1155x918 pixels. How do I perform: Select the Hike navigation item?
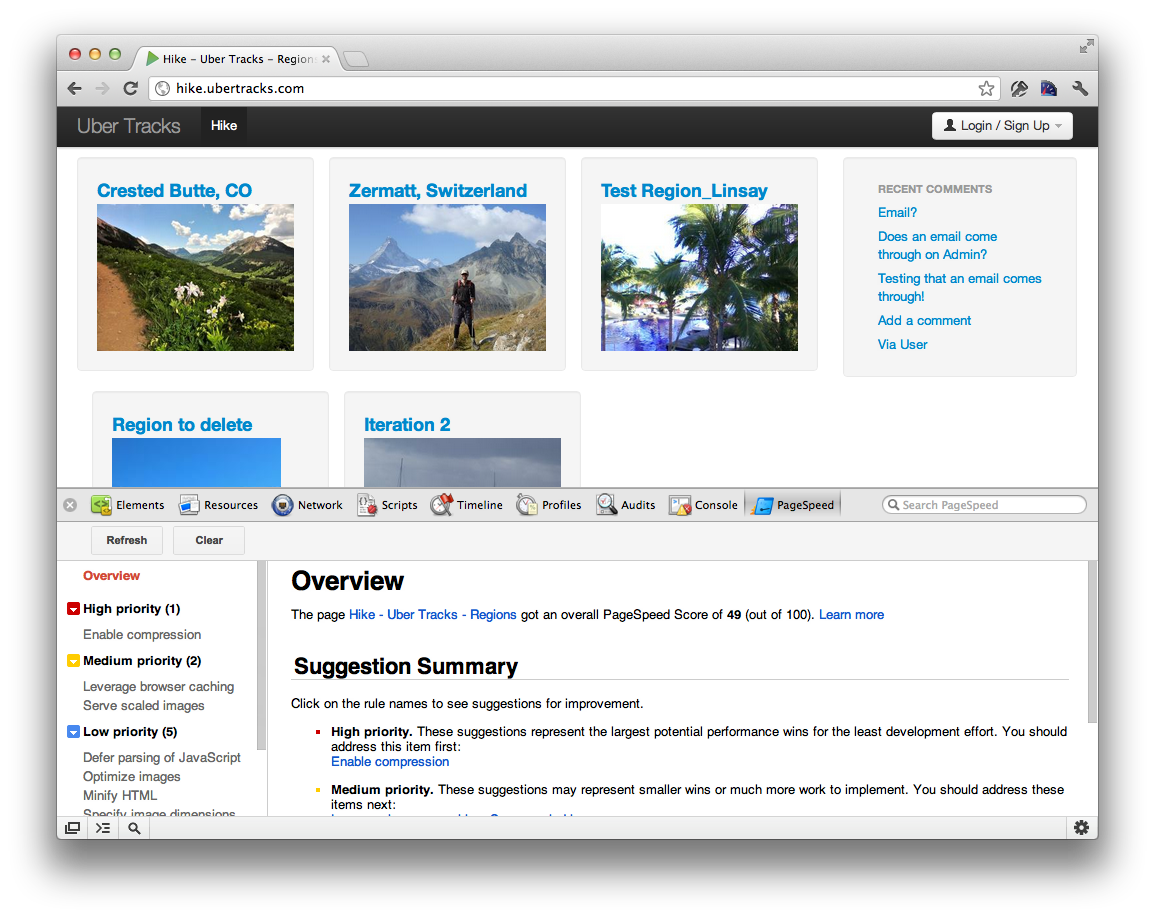[224, 126]
